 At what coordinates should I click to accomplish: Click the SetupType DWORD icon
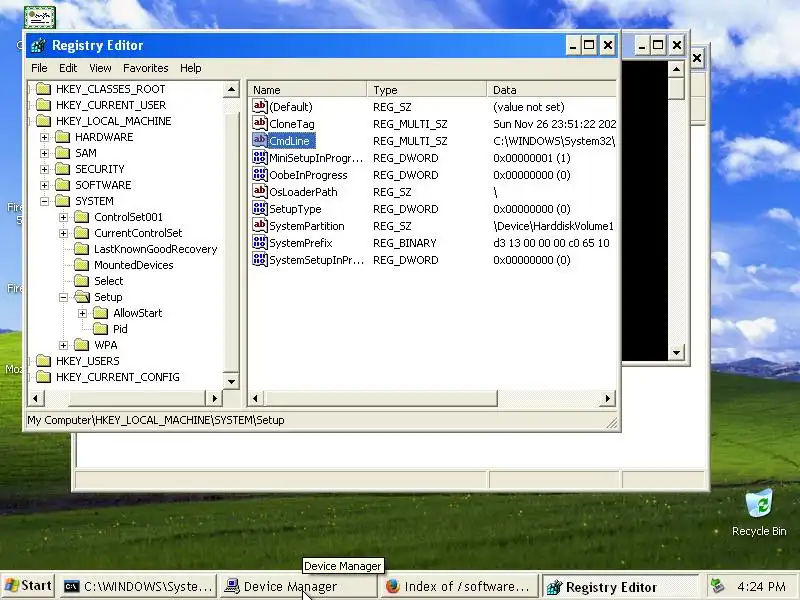click(x=260, y=209)
